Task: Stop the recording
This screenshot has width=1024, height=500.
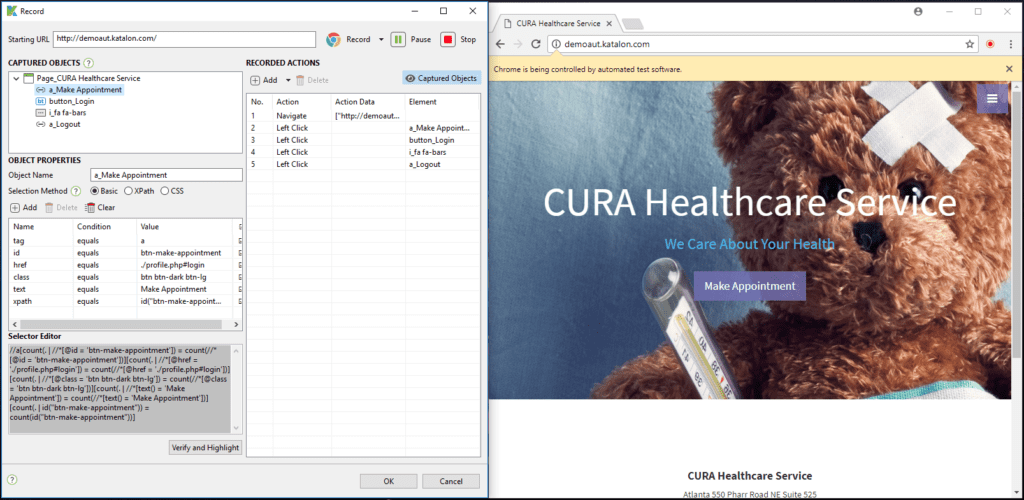Action: [458, 39]
